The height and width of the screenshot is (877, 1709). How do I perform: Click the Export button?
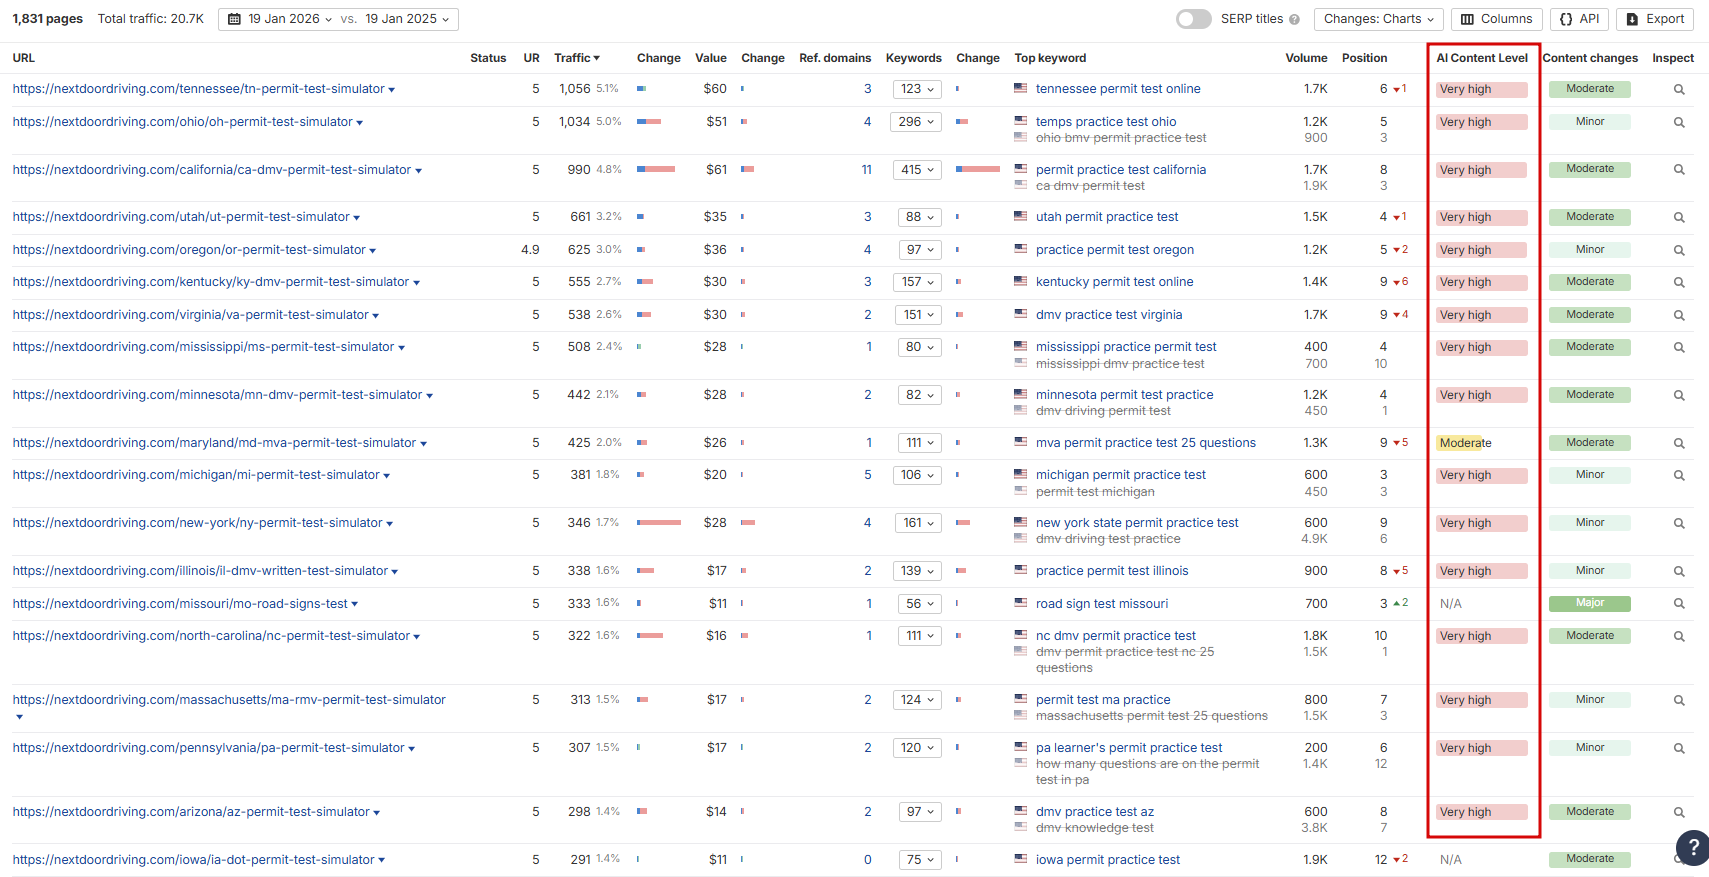[x=1655, y=19]
